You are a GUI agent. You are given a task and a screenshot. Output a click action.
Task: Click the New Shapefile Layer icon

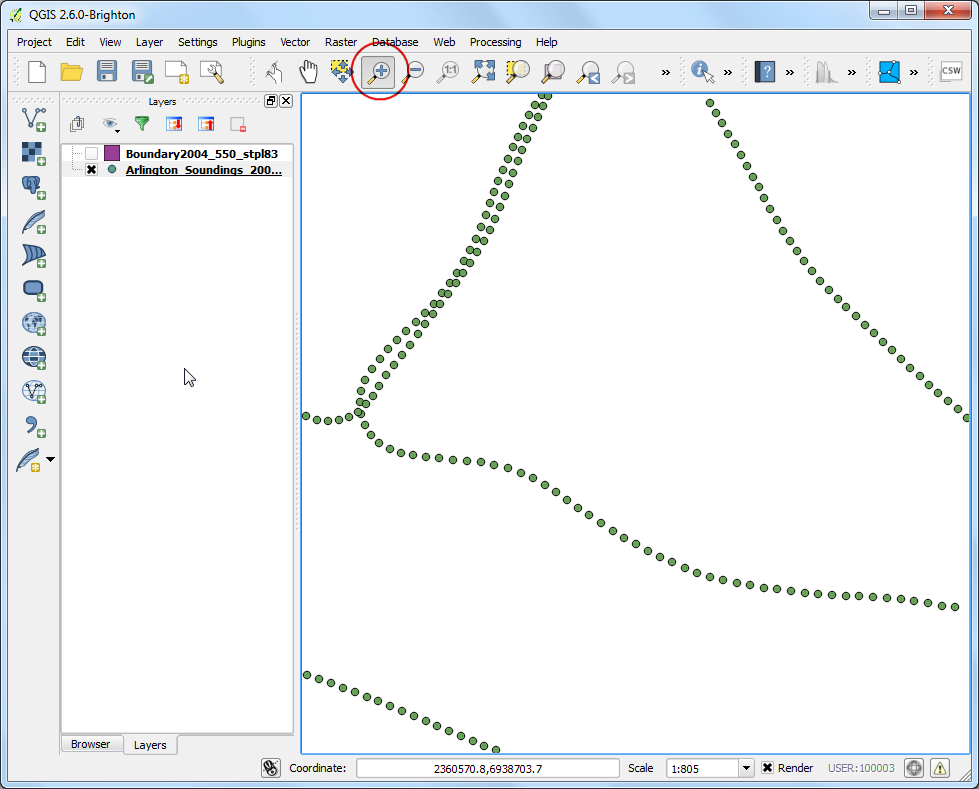click(x=29, y=460)
